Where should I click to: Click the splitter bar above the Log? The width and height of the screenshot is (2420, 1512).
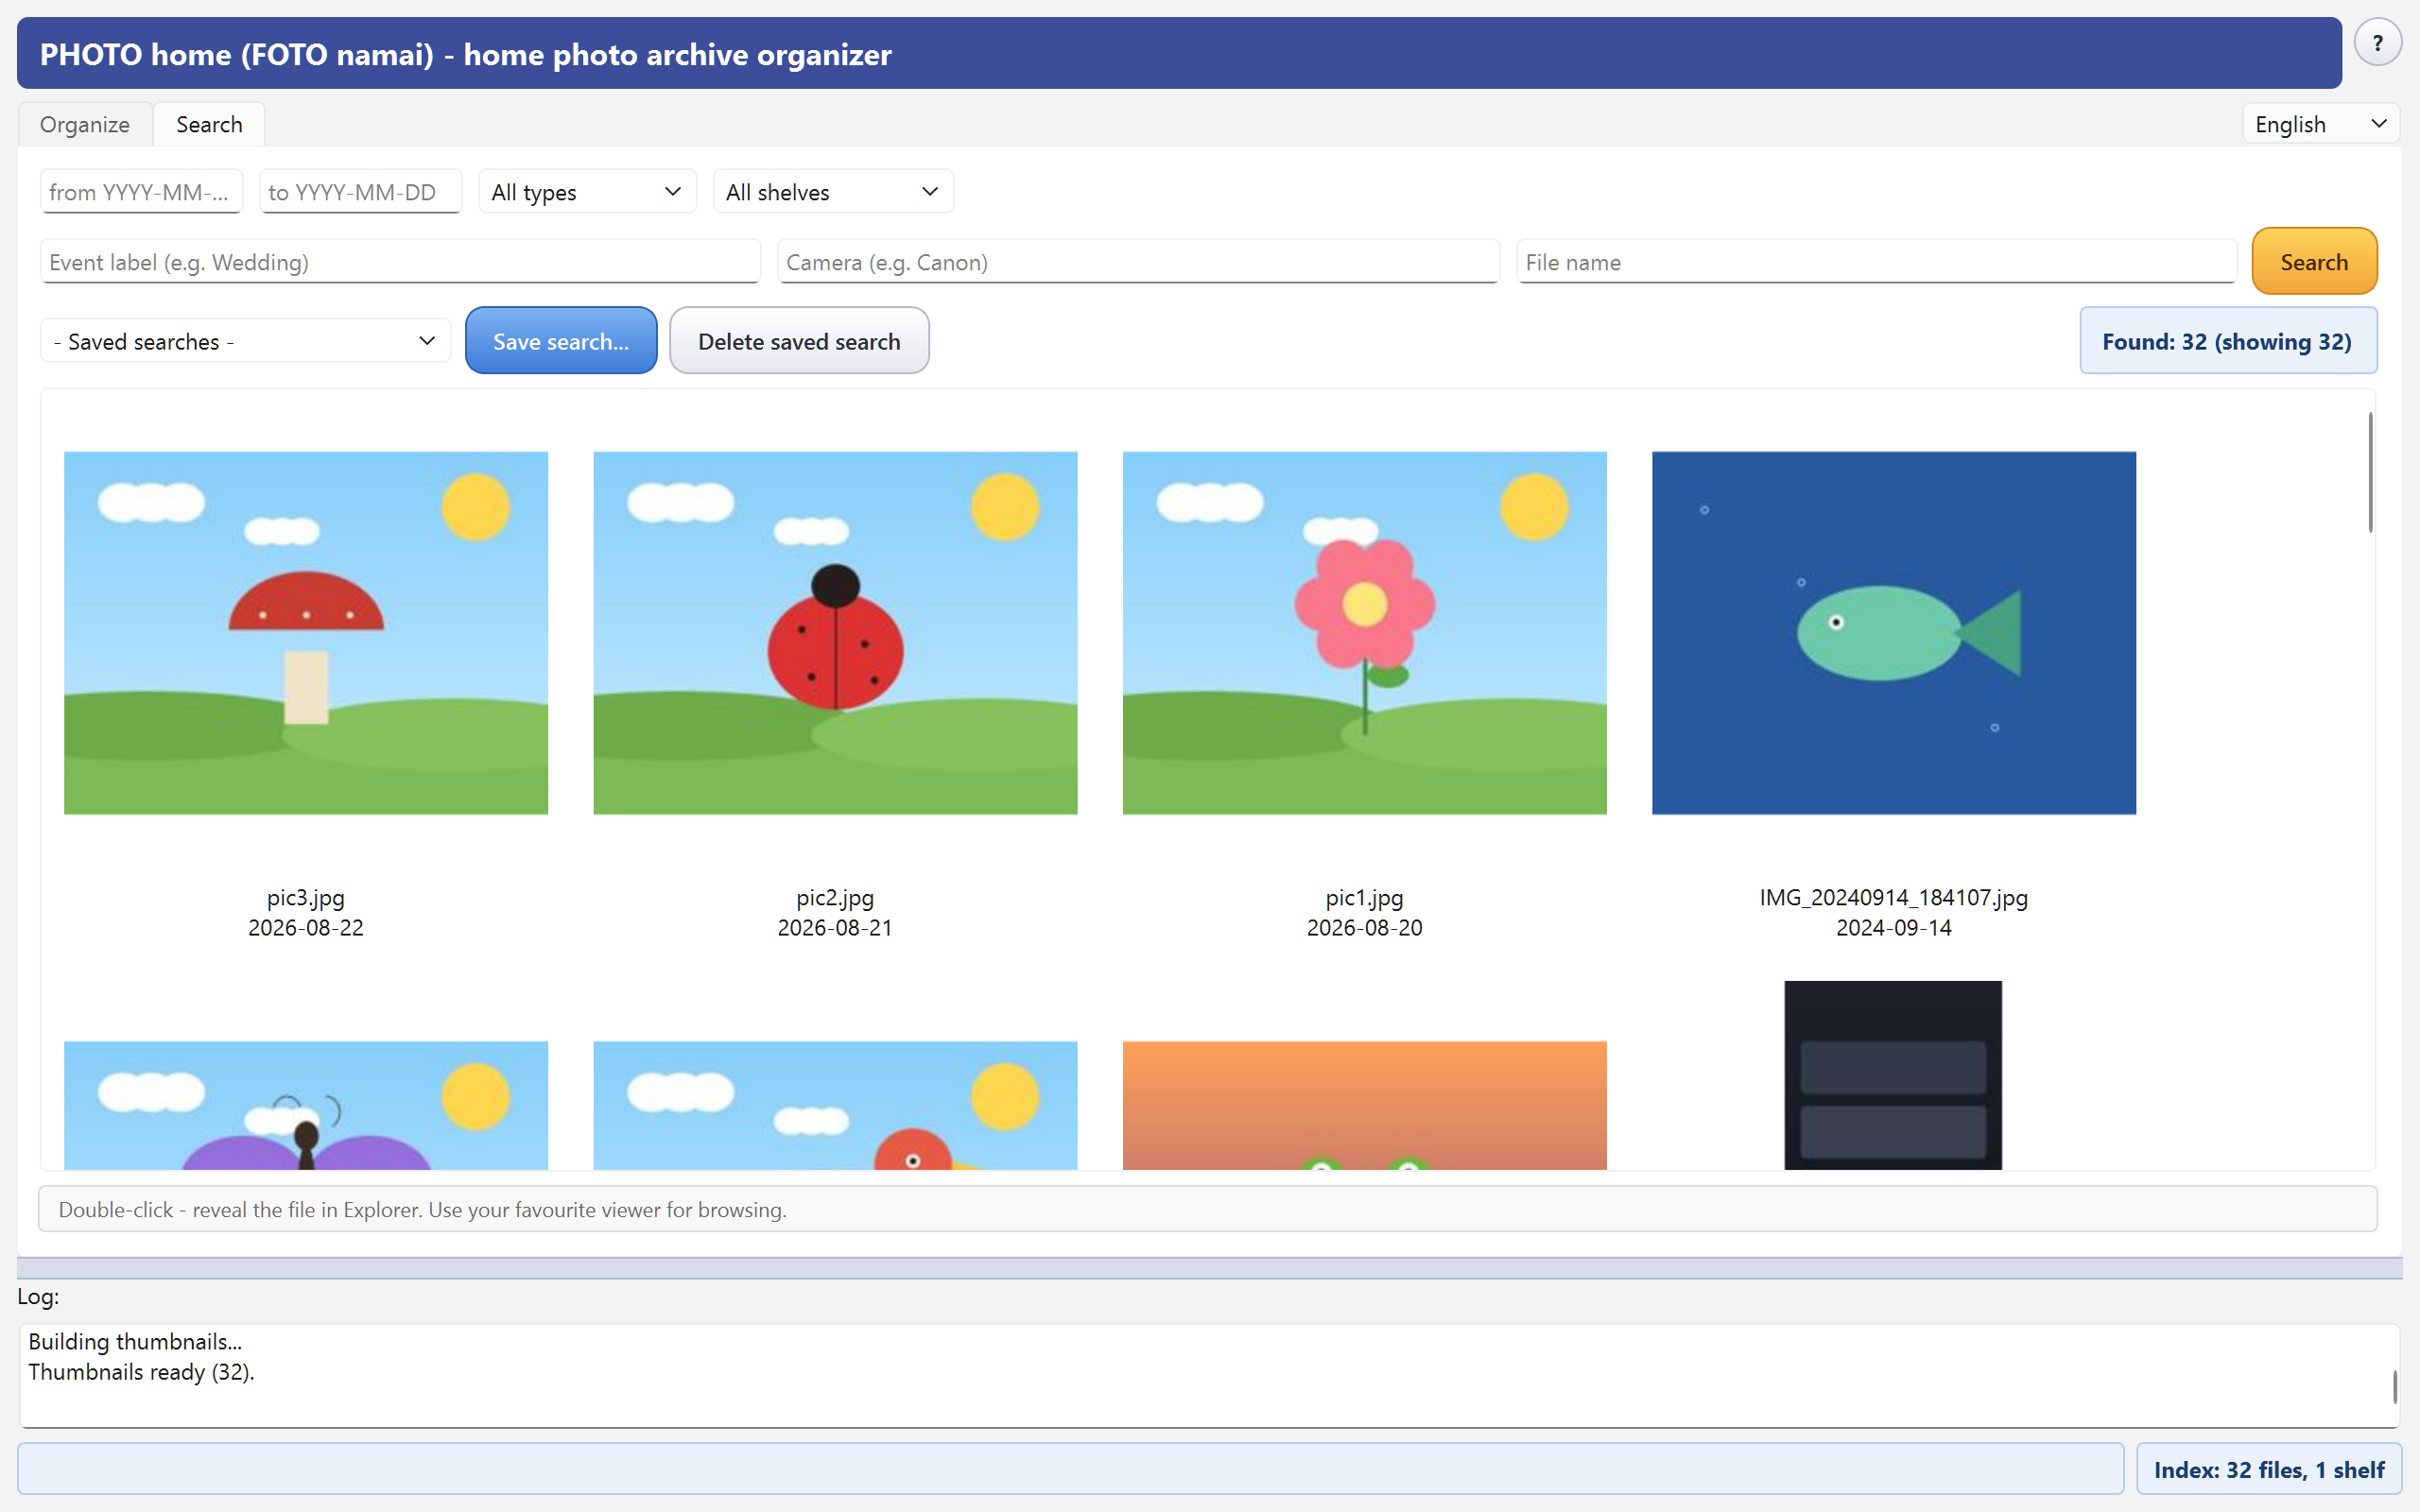1209,1268
